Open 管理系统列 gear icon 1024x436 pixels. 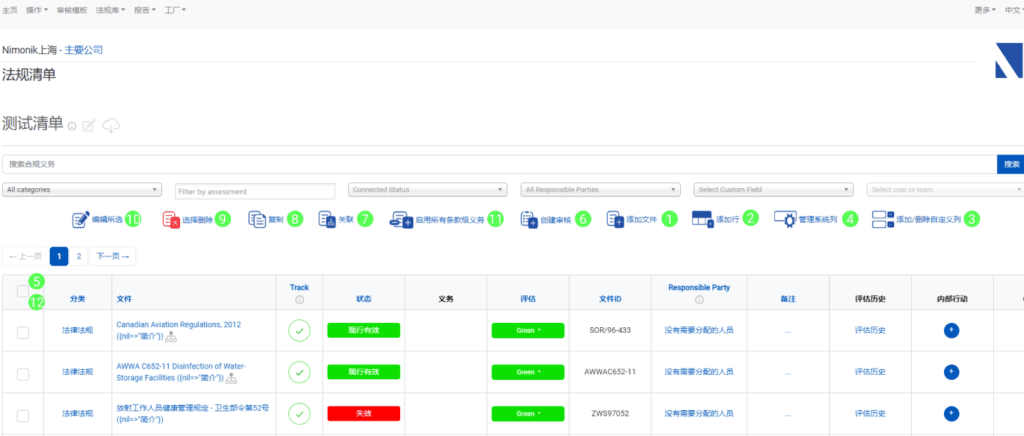(x=785, y=219)
